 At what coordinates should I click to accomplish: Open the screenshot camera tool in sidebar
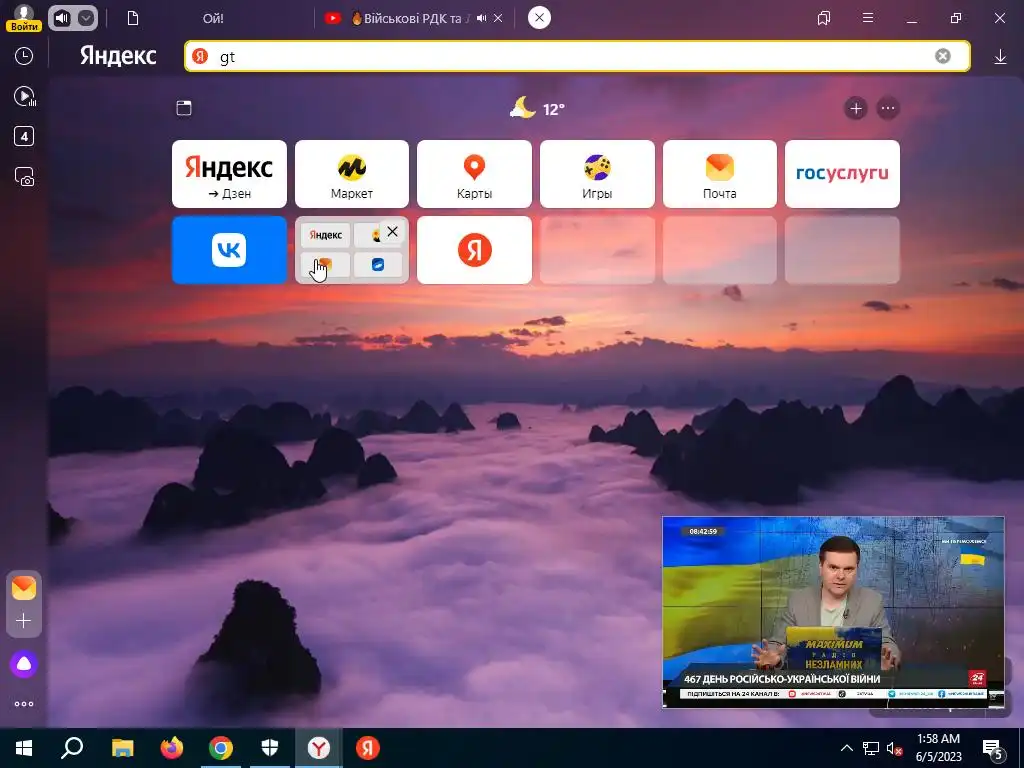coord(24,177)
